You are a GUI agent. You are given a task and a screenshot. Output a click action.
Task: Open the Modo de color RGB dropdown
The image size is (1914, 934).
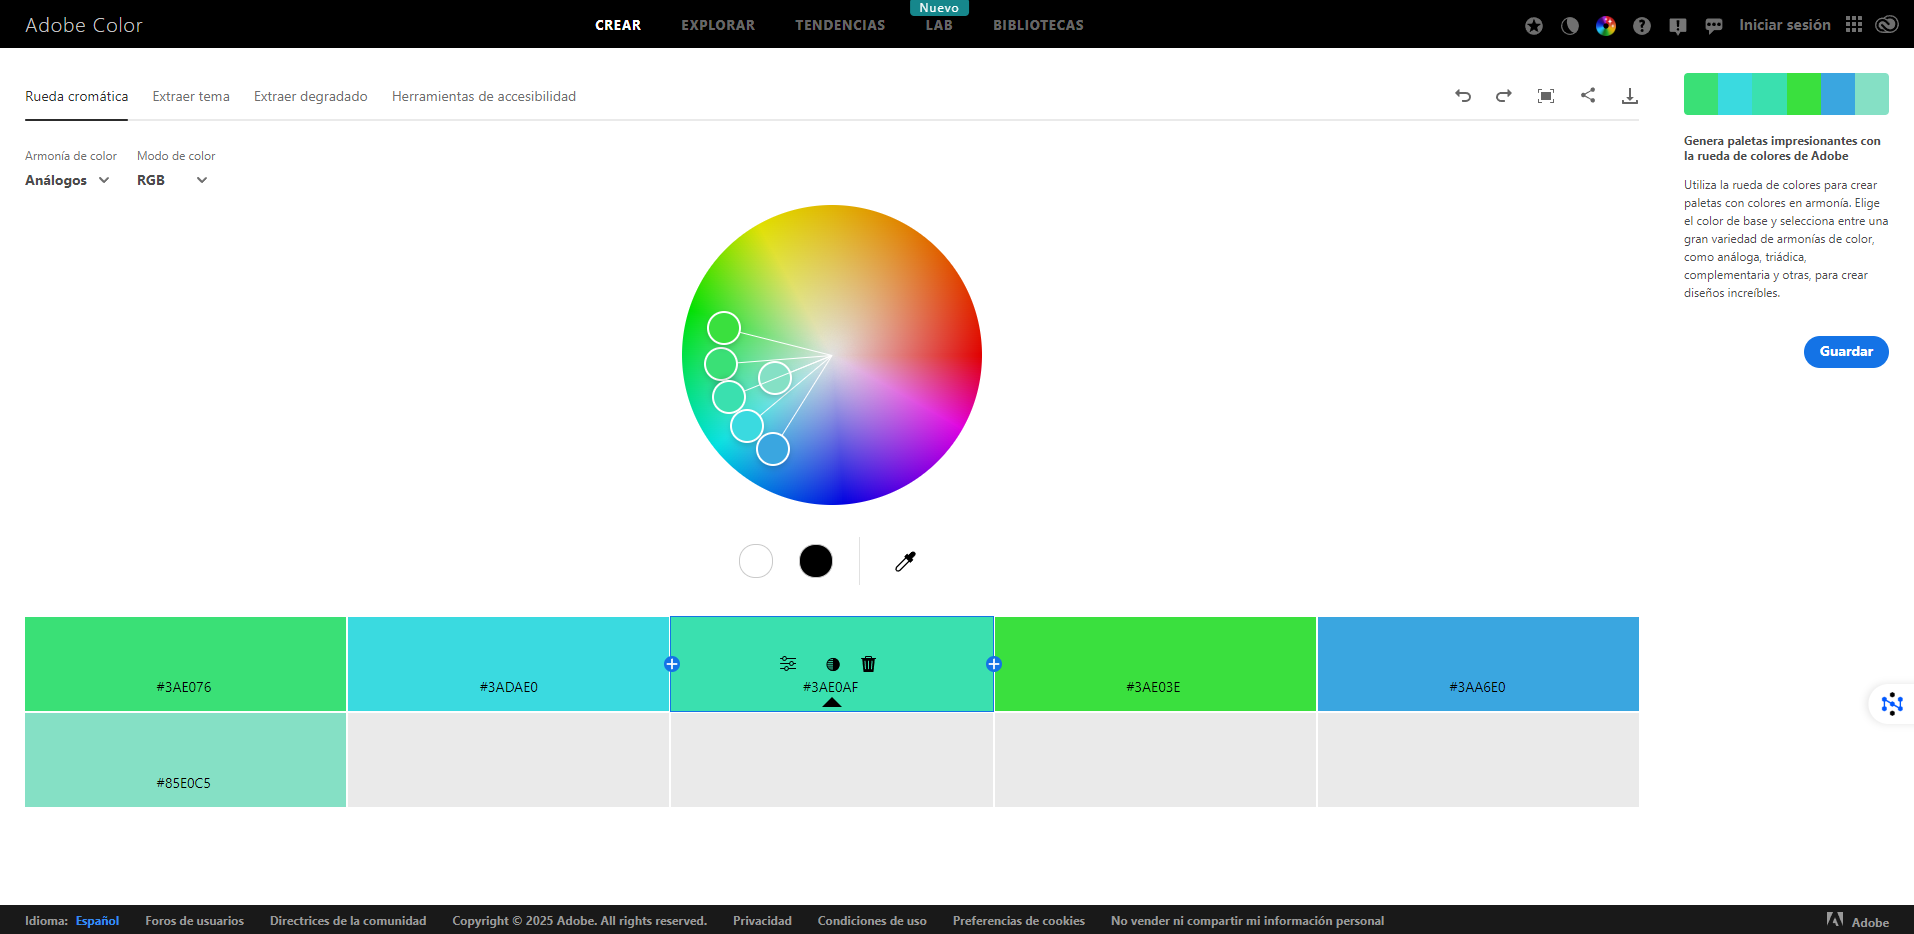(172, 180)
